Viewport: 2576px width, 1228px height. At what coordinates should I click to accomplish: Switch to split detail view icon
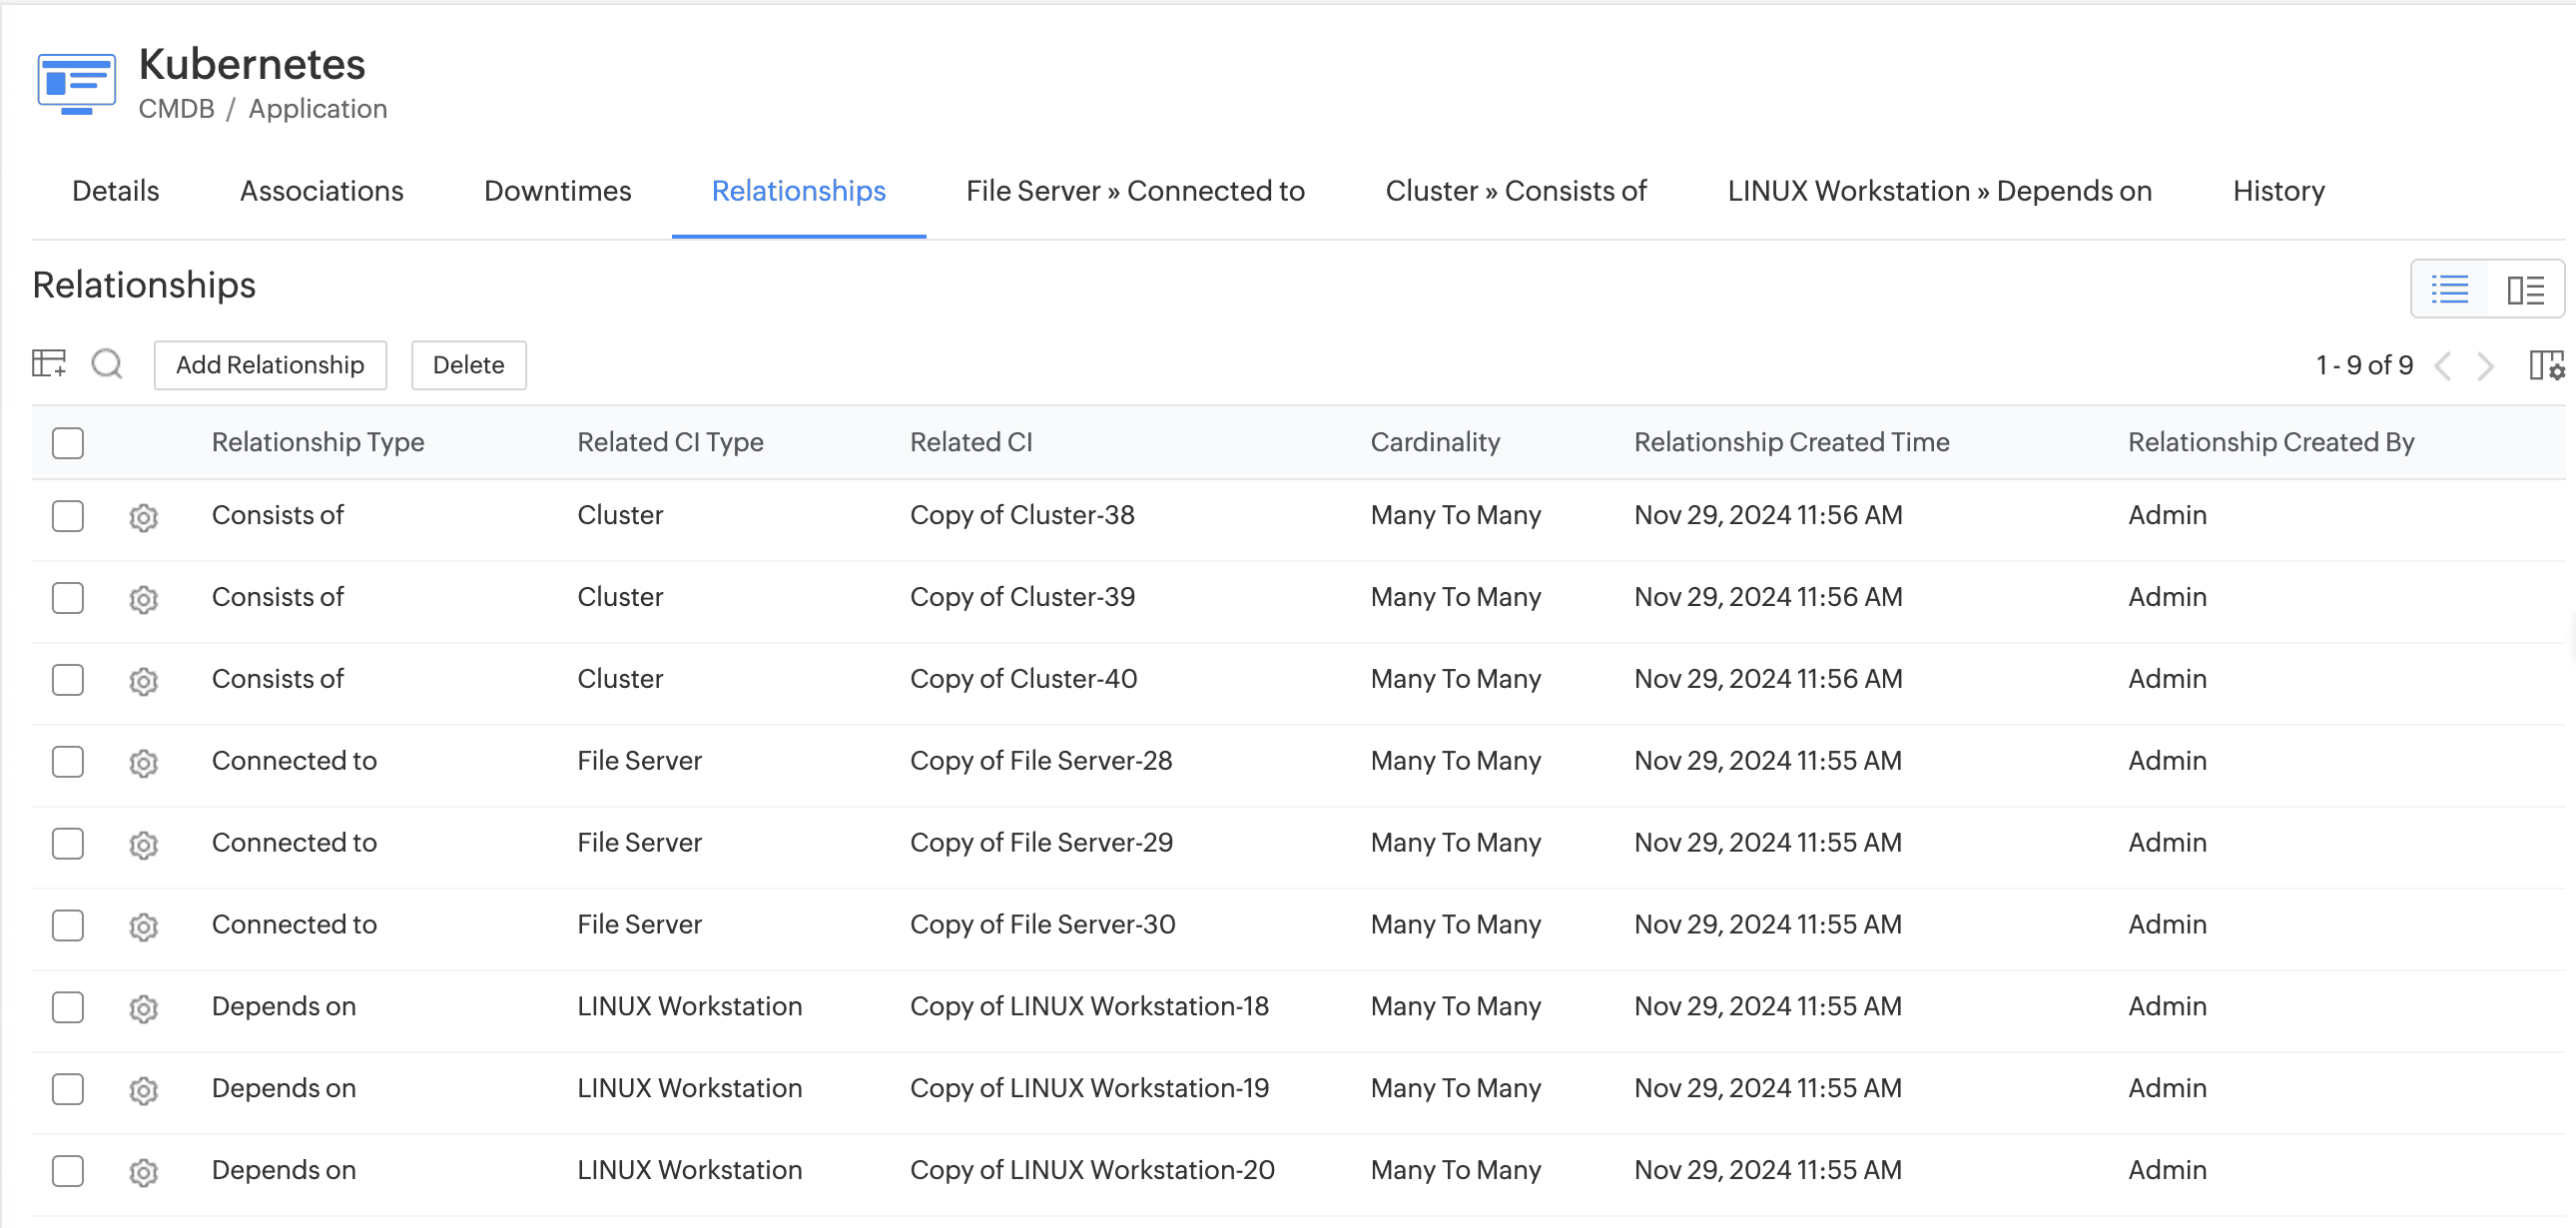(2525, 290)
